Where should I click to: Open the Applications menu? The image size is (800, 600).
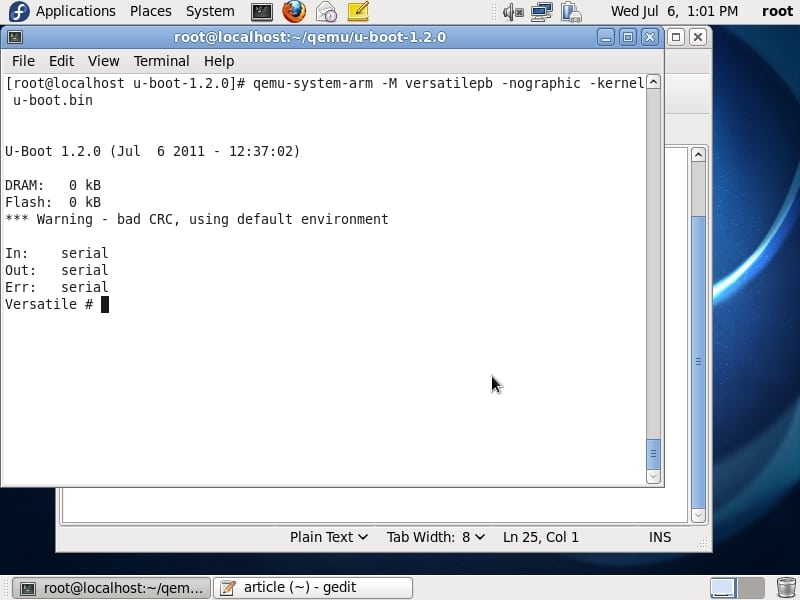pyautogui.click(x=76, y=11)
